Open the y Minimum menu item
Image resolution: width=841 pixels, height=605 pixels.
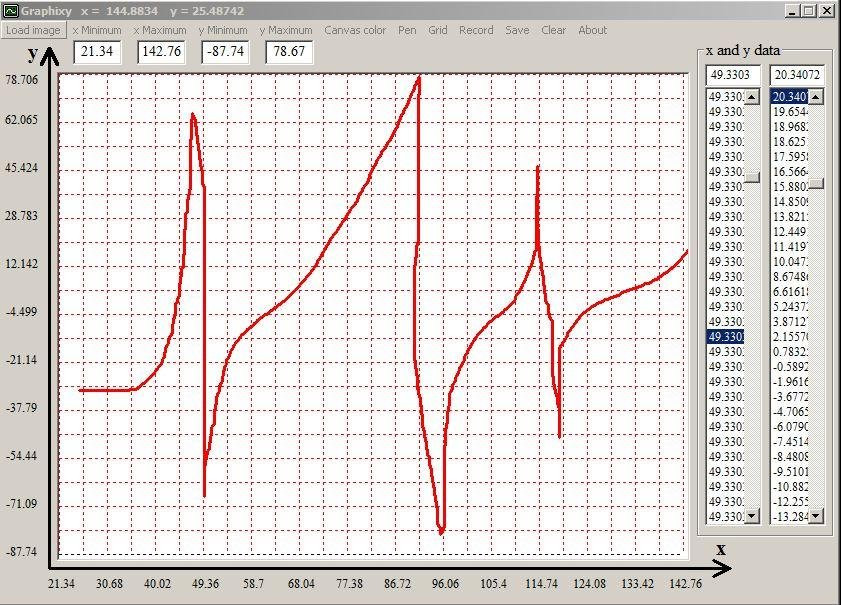pos(223,30)
